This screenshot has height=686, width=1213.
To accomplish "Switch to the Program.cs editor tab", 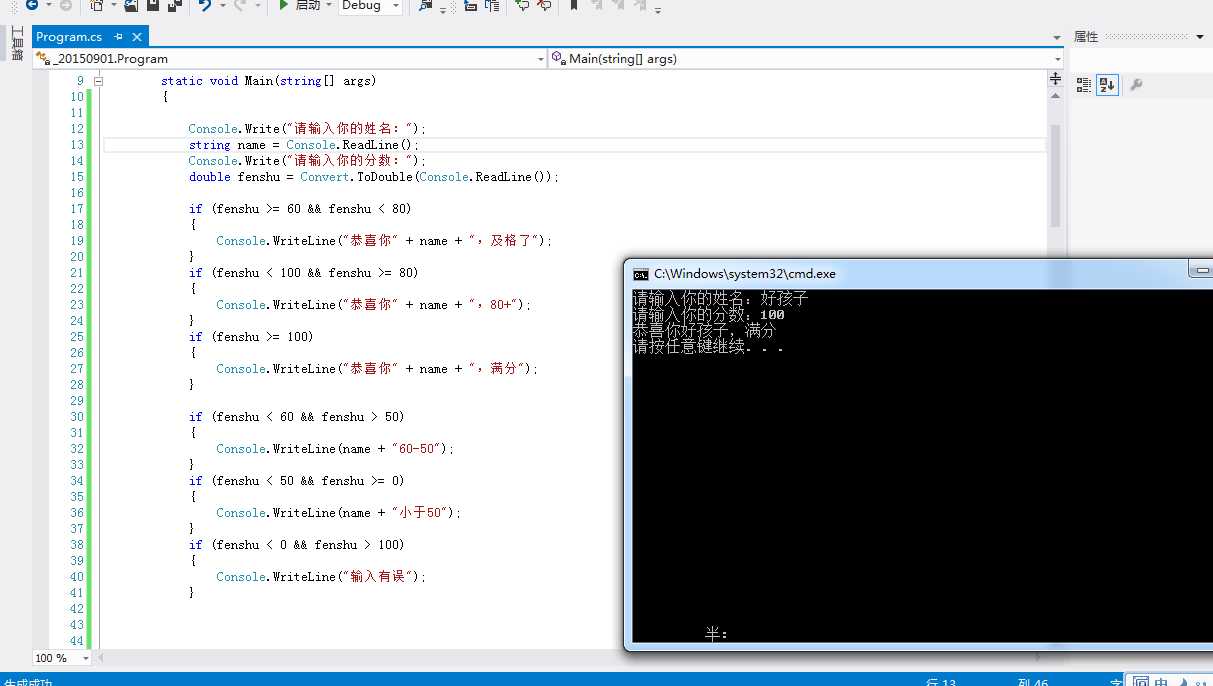I will pos(69,36).
